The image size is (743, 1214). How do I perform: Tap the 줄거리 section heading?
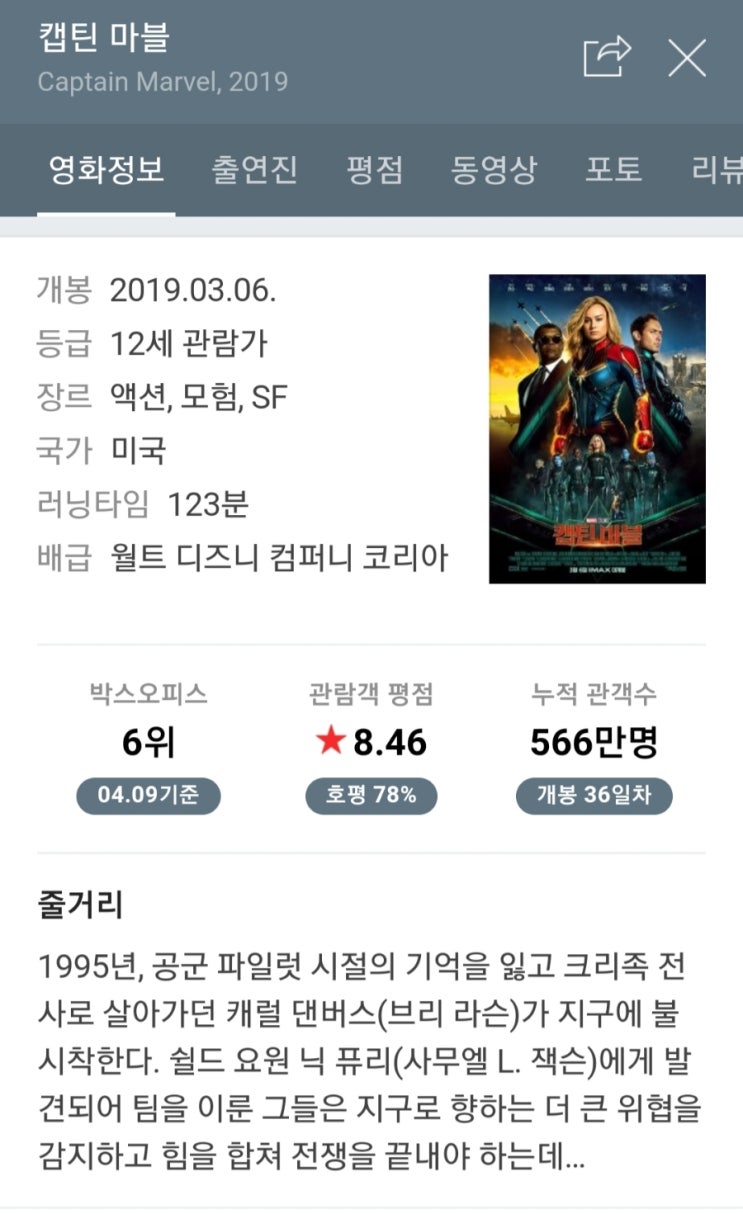(x=81, y=906)
